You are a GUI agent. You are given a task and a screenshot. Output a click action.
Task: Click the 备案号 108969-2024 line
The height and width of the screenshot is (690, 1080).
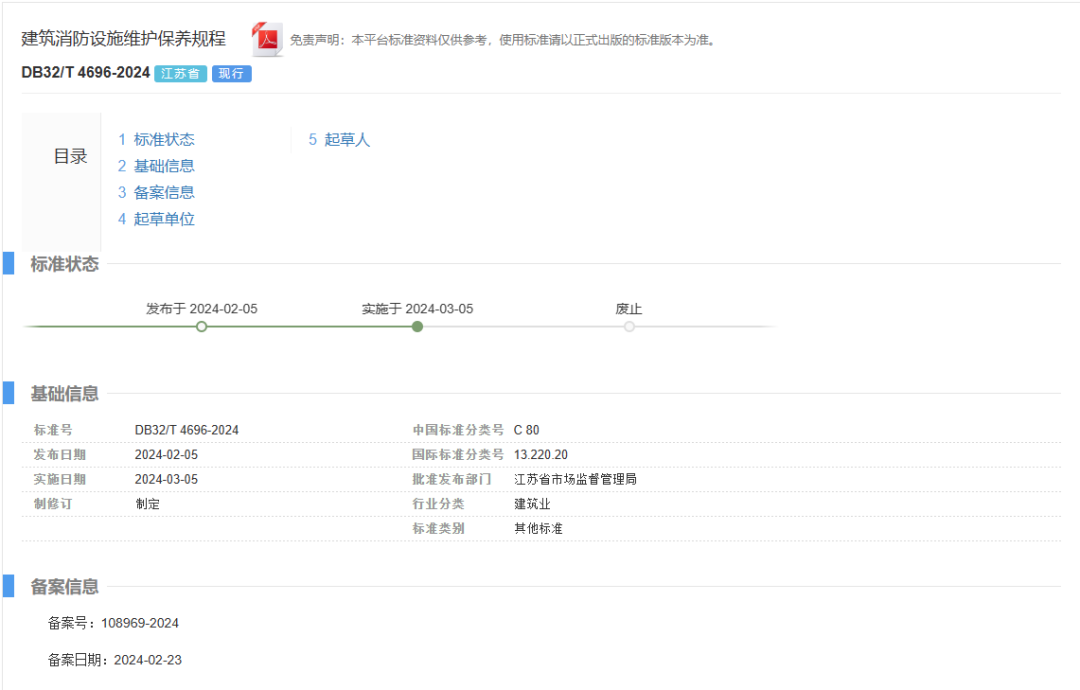pyautogui.click(x=113, y=623)
